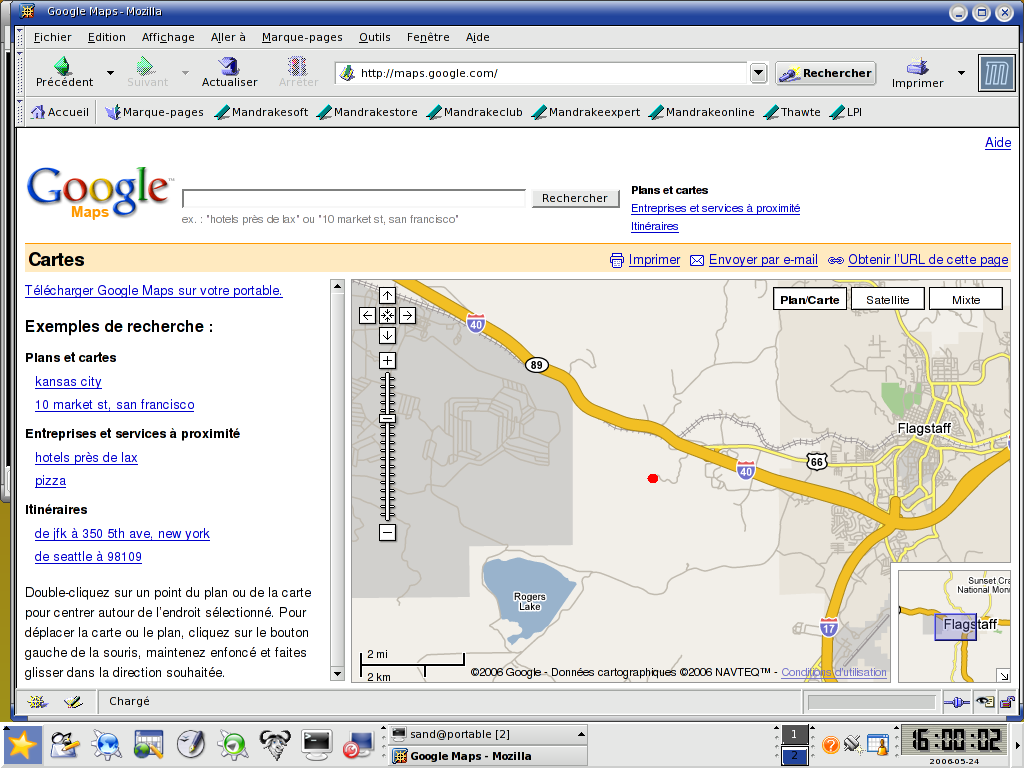1024x768 pixels.
Task: Click the left panel scrollbar up arrow
Action: click(338, 286)
